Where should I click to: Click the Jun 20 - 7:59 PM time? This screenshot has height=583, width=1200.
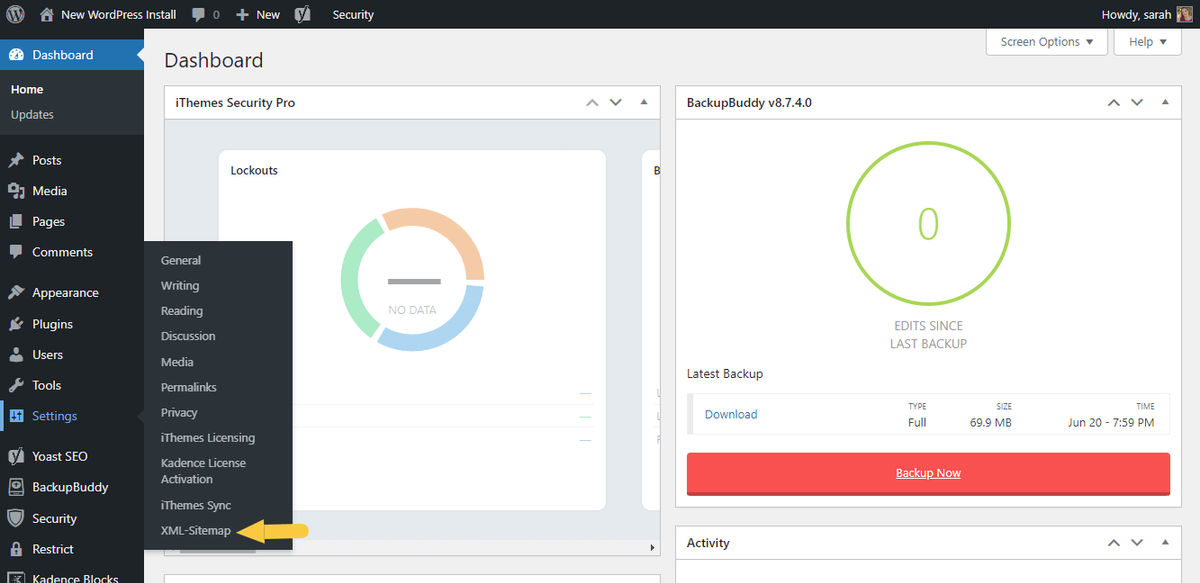pos(1111,423)
